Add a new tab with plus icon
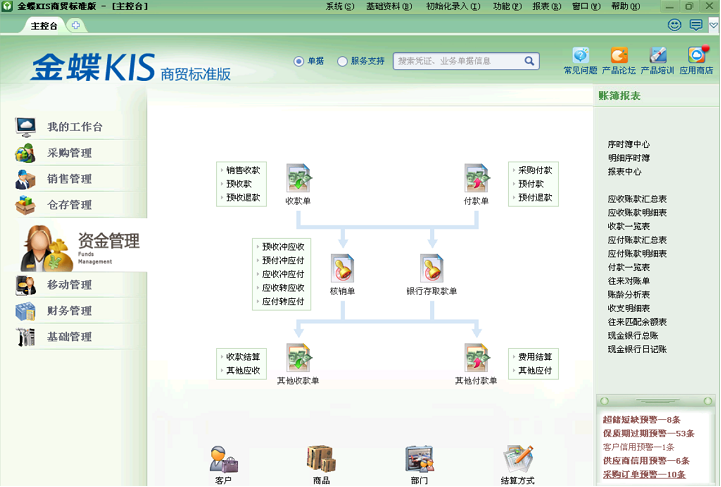 [76, 25]
